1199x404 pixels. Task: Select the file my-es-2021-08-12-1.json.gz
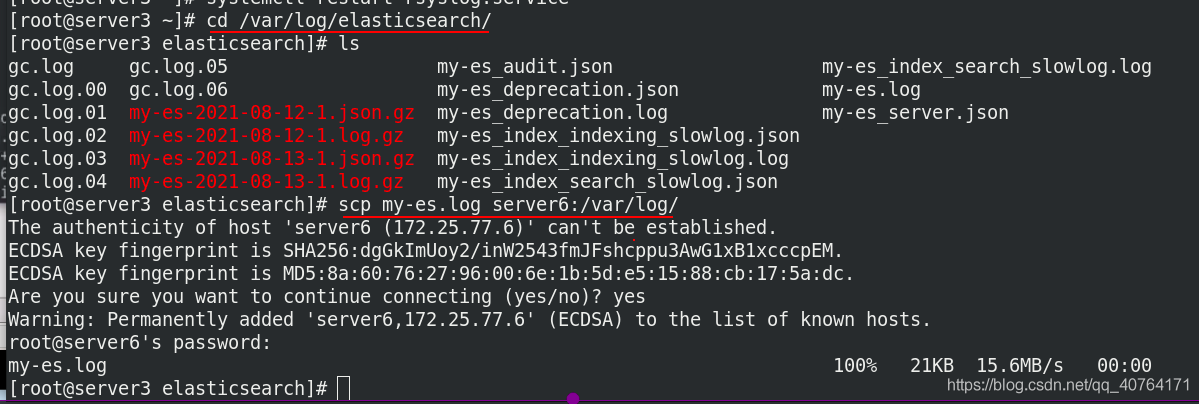coord(271,113)
